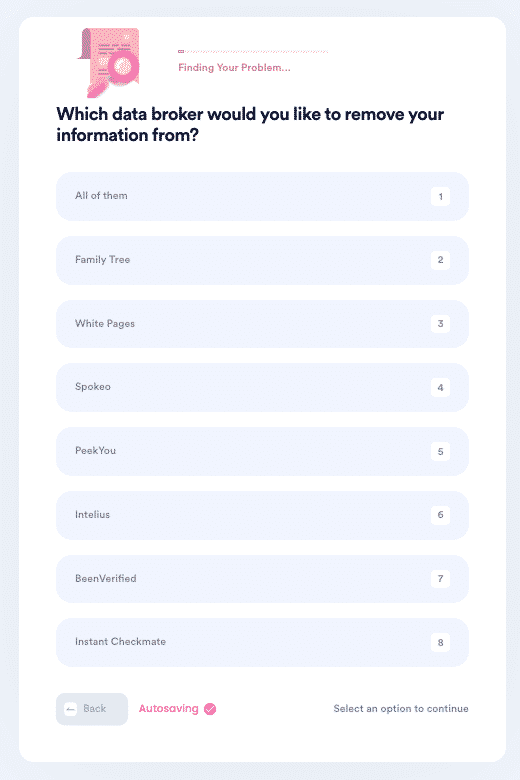The width and height of the screenshot is (520, 780).
Task: Choose Family Tree data broker
Action: point(262,260)
